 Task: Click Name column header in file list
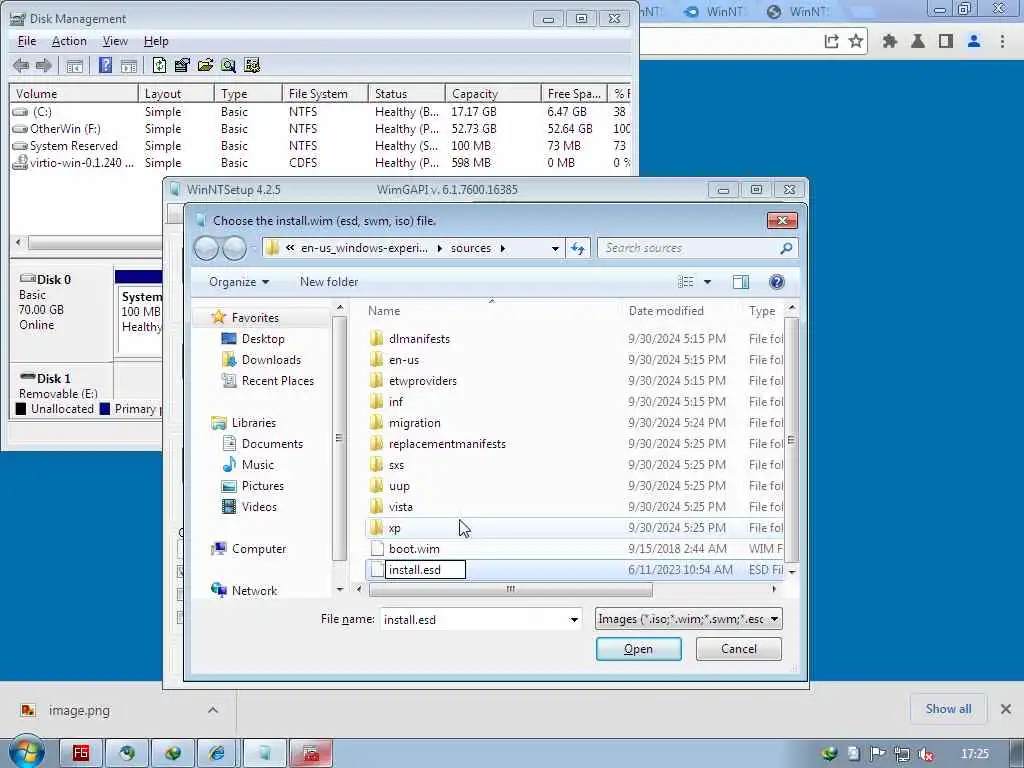(x=491, y=311)
